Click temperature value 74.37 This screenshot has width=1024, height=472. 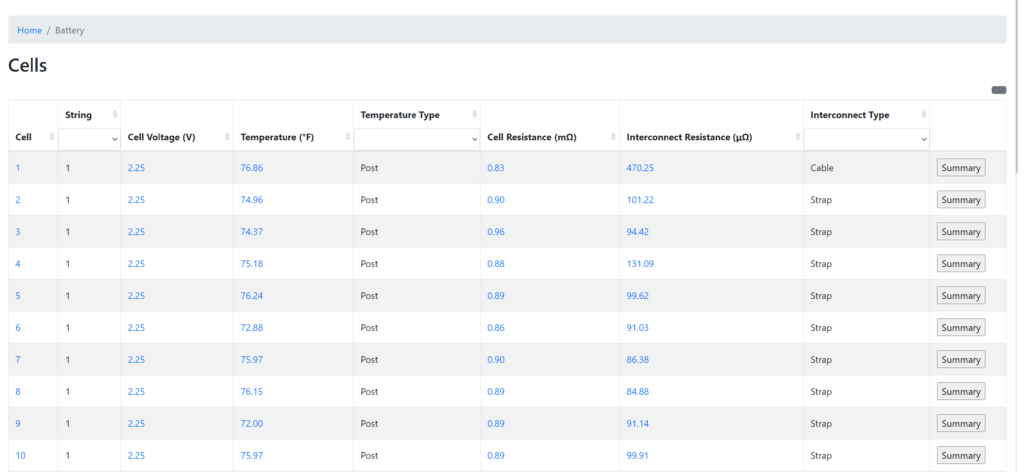pyautogui.click(x=251, y=232)
